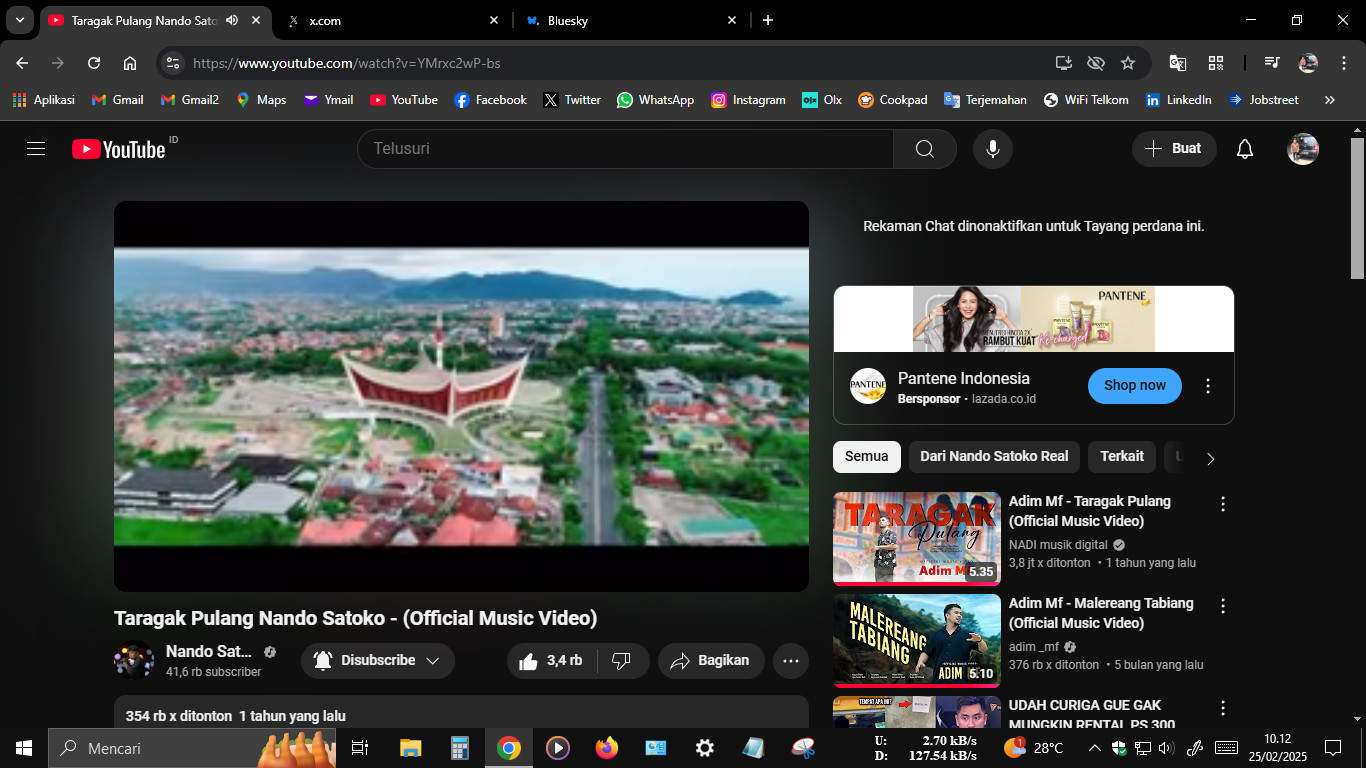Image resolution: width=1366 pixels, height=768 pixels.
Task: Mute the YouTube tab audio
Action: (x=232, y=20)
